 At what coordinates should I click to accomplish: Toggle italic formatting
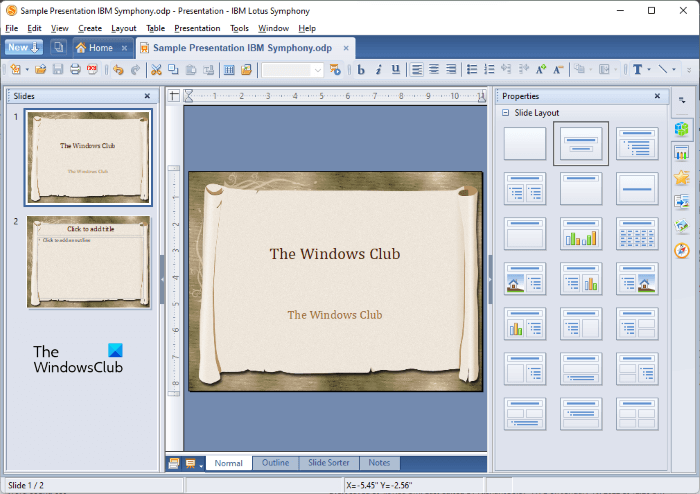point(379,69)
